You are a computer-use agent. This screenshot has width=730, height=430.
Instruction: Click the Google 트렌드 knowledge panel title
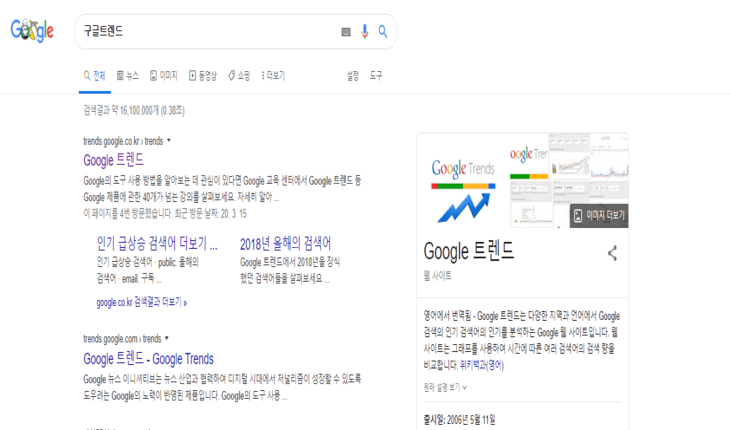(468, 251)
